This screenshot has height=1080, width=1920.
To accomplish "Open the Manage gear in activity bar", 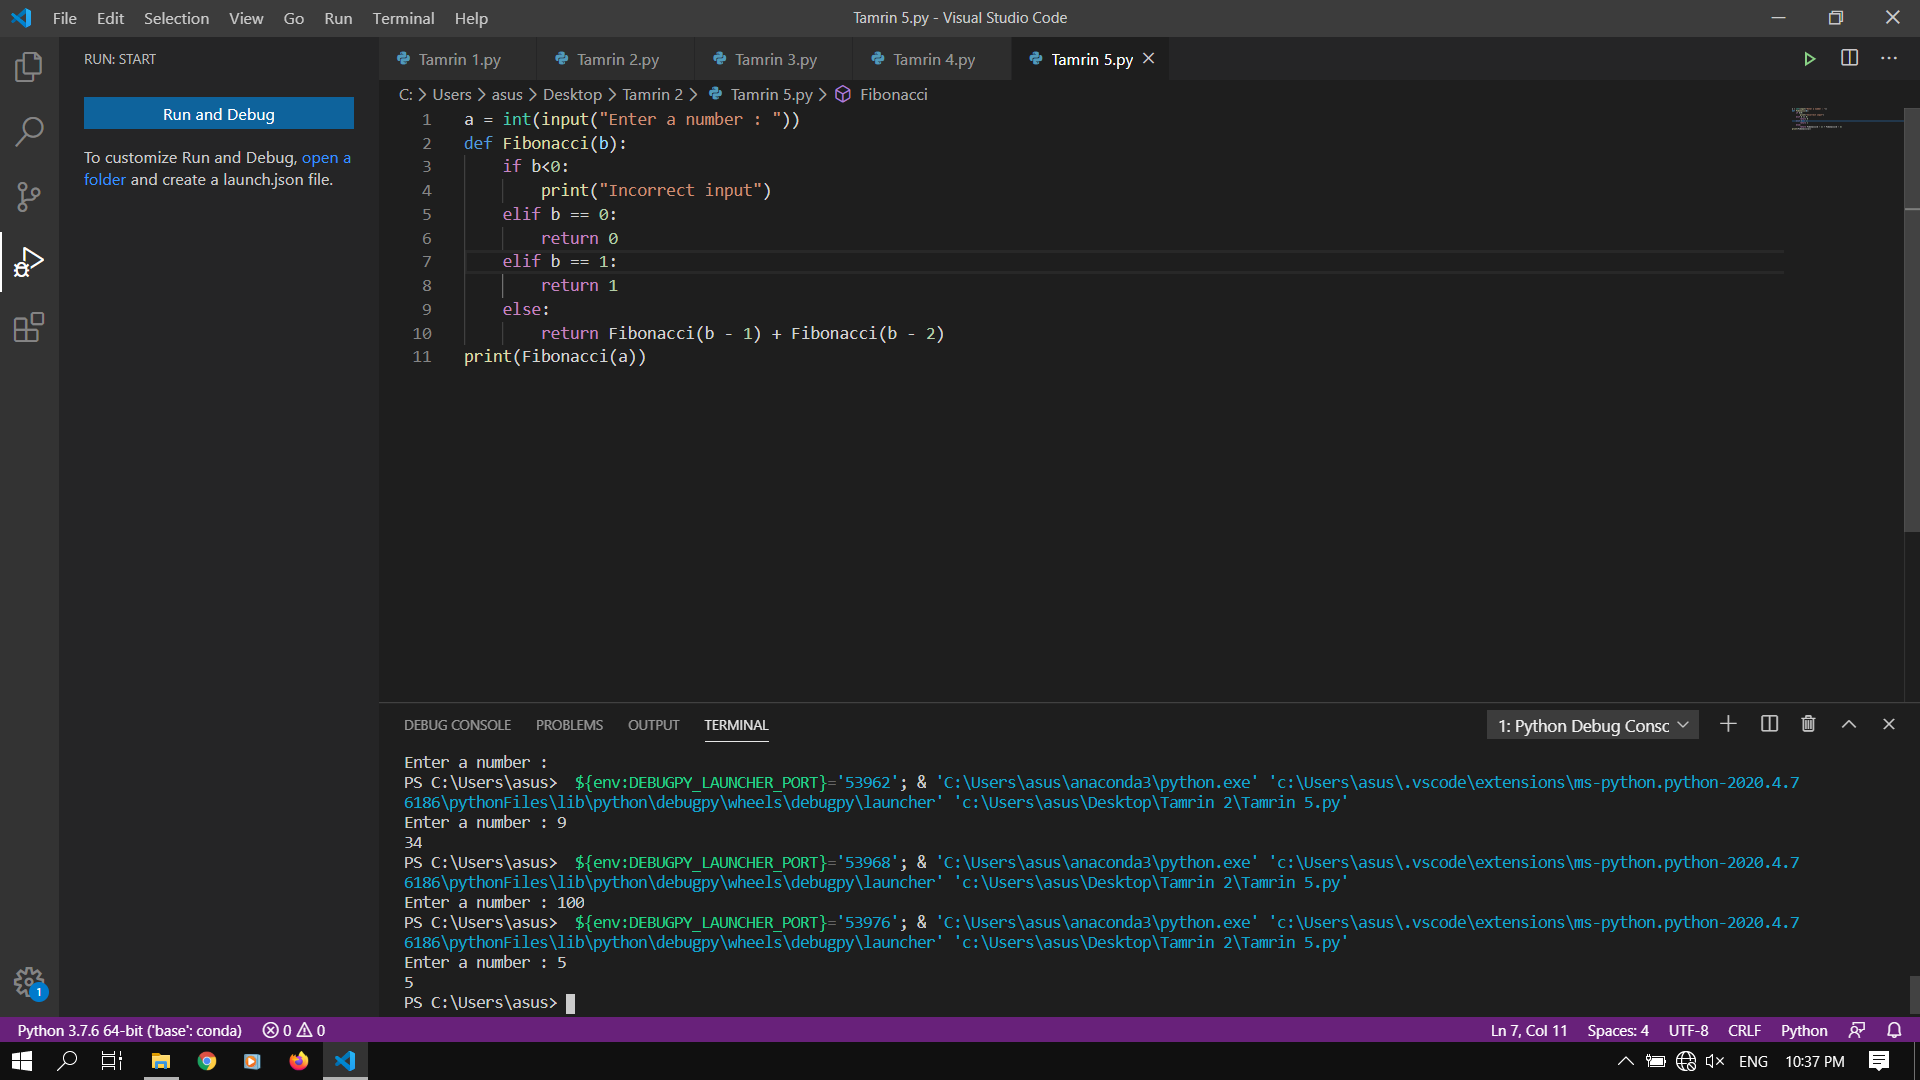I will pos(29,982).
